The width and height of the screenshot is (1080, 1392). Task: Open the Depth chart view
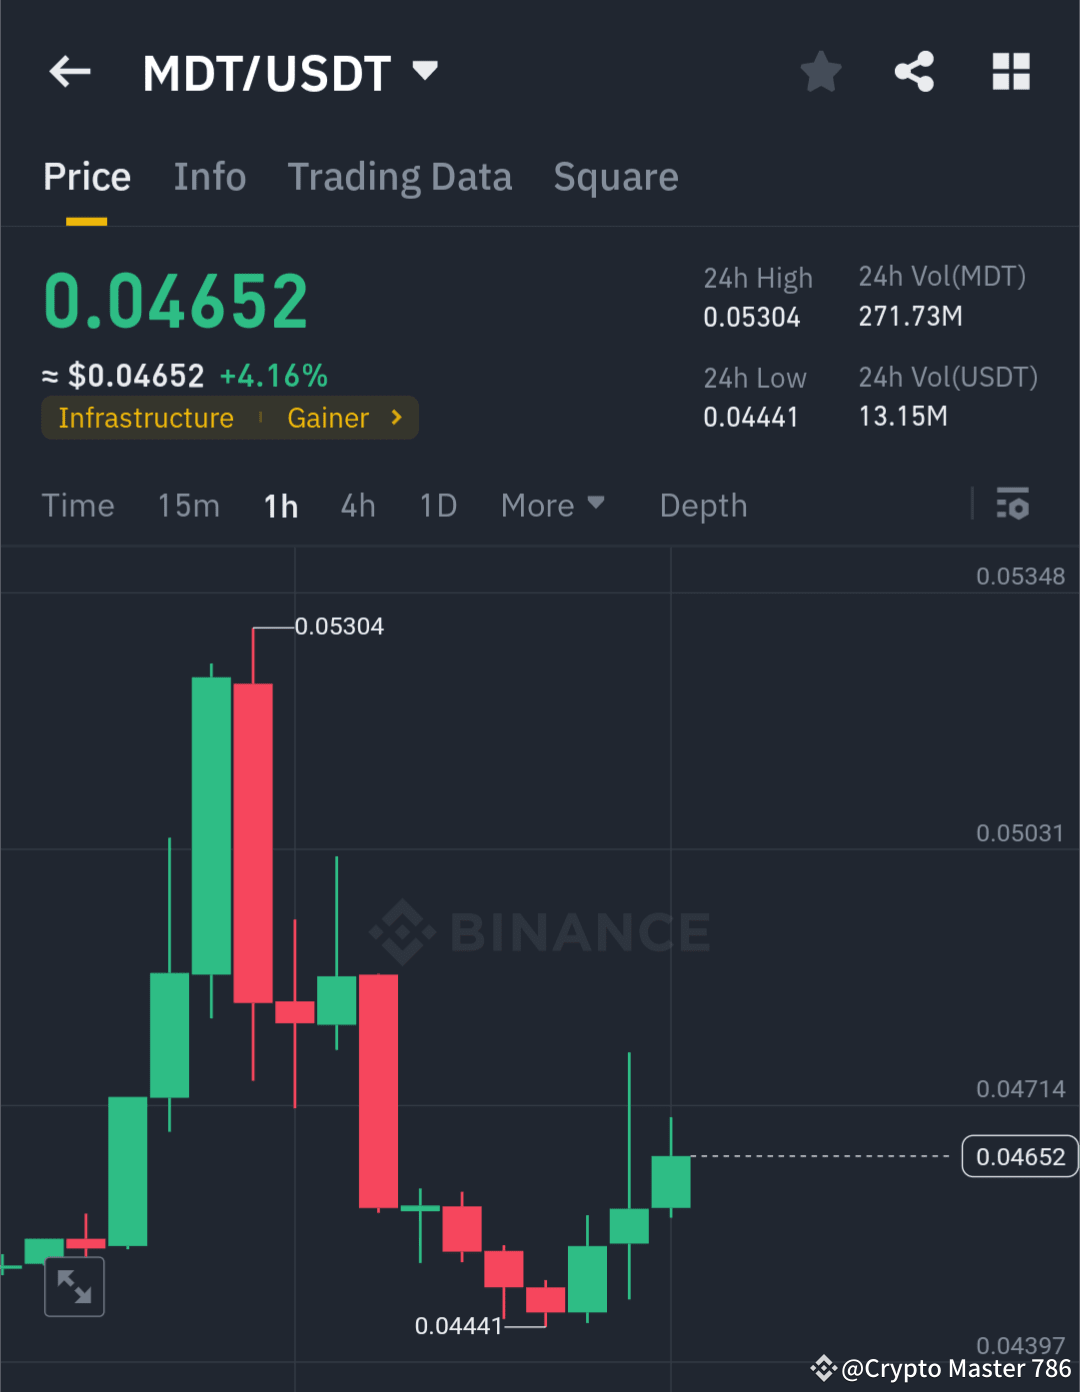click(x=703, y=505)
